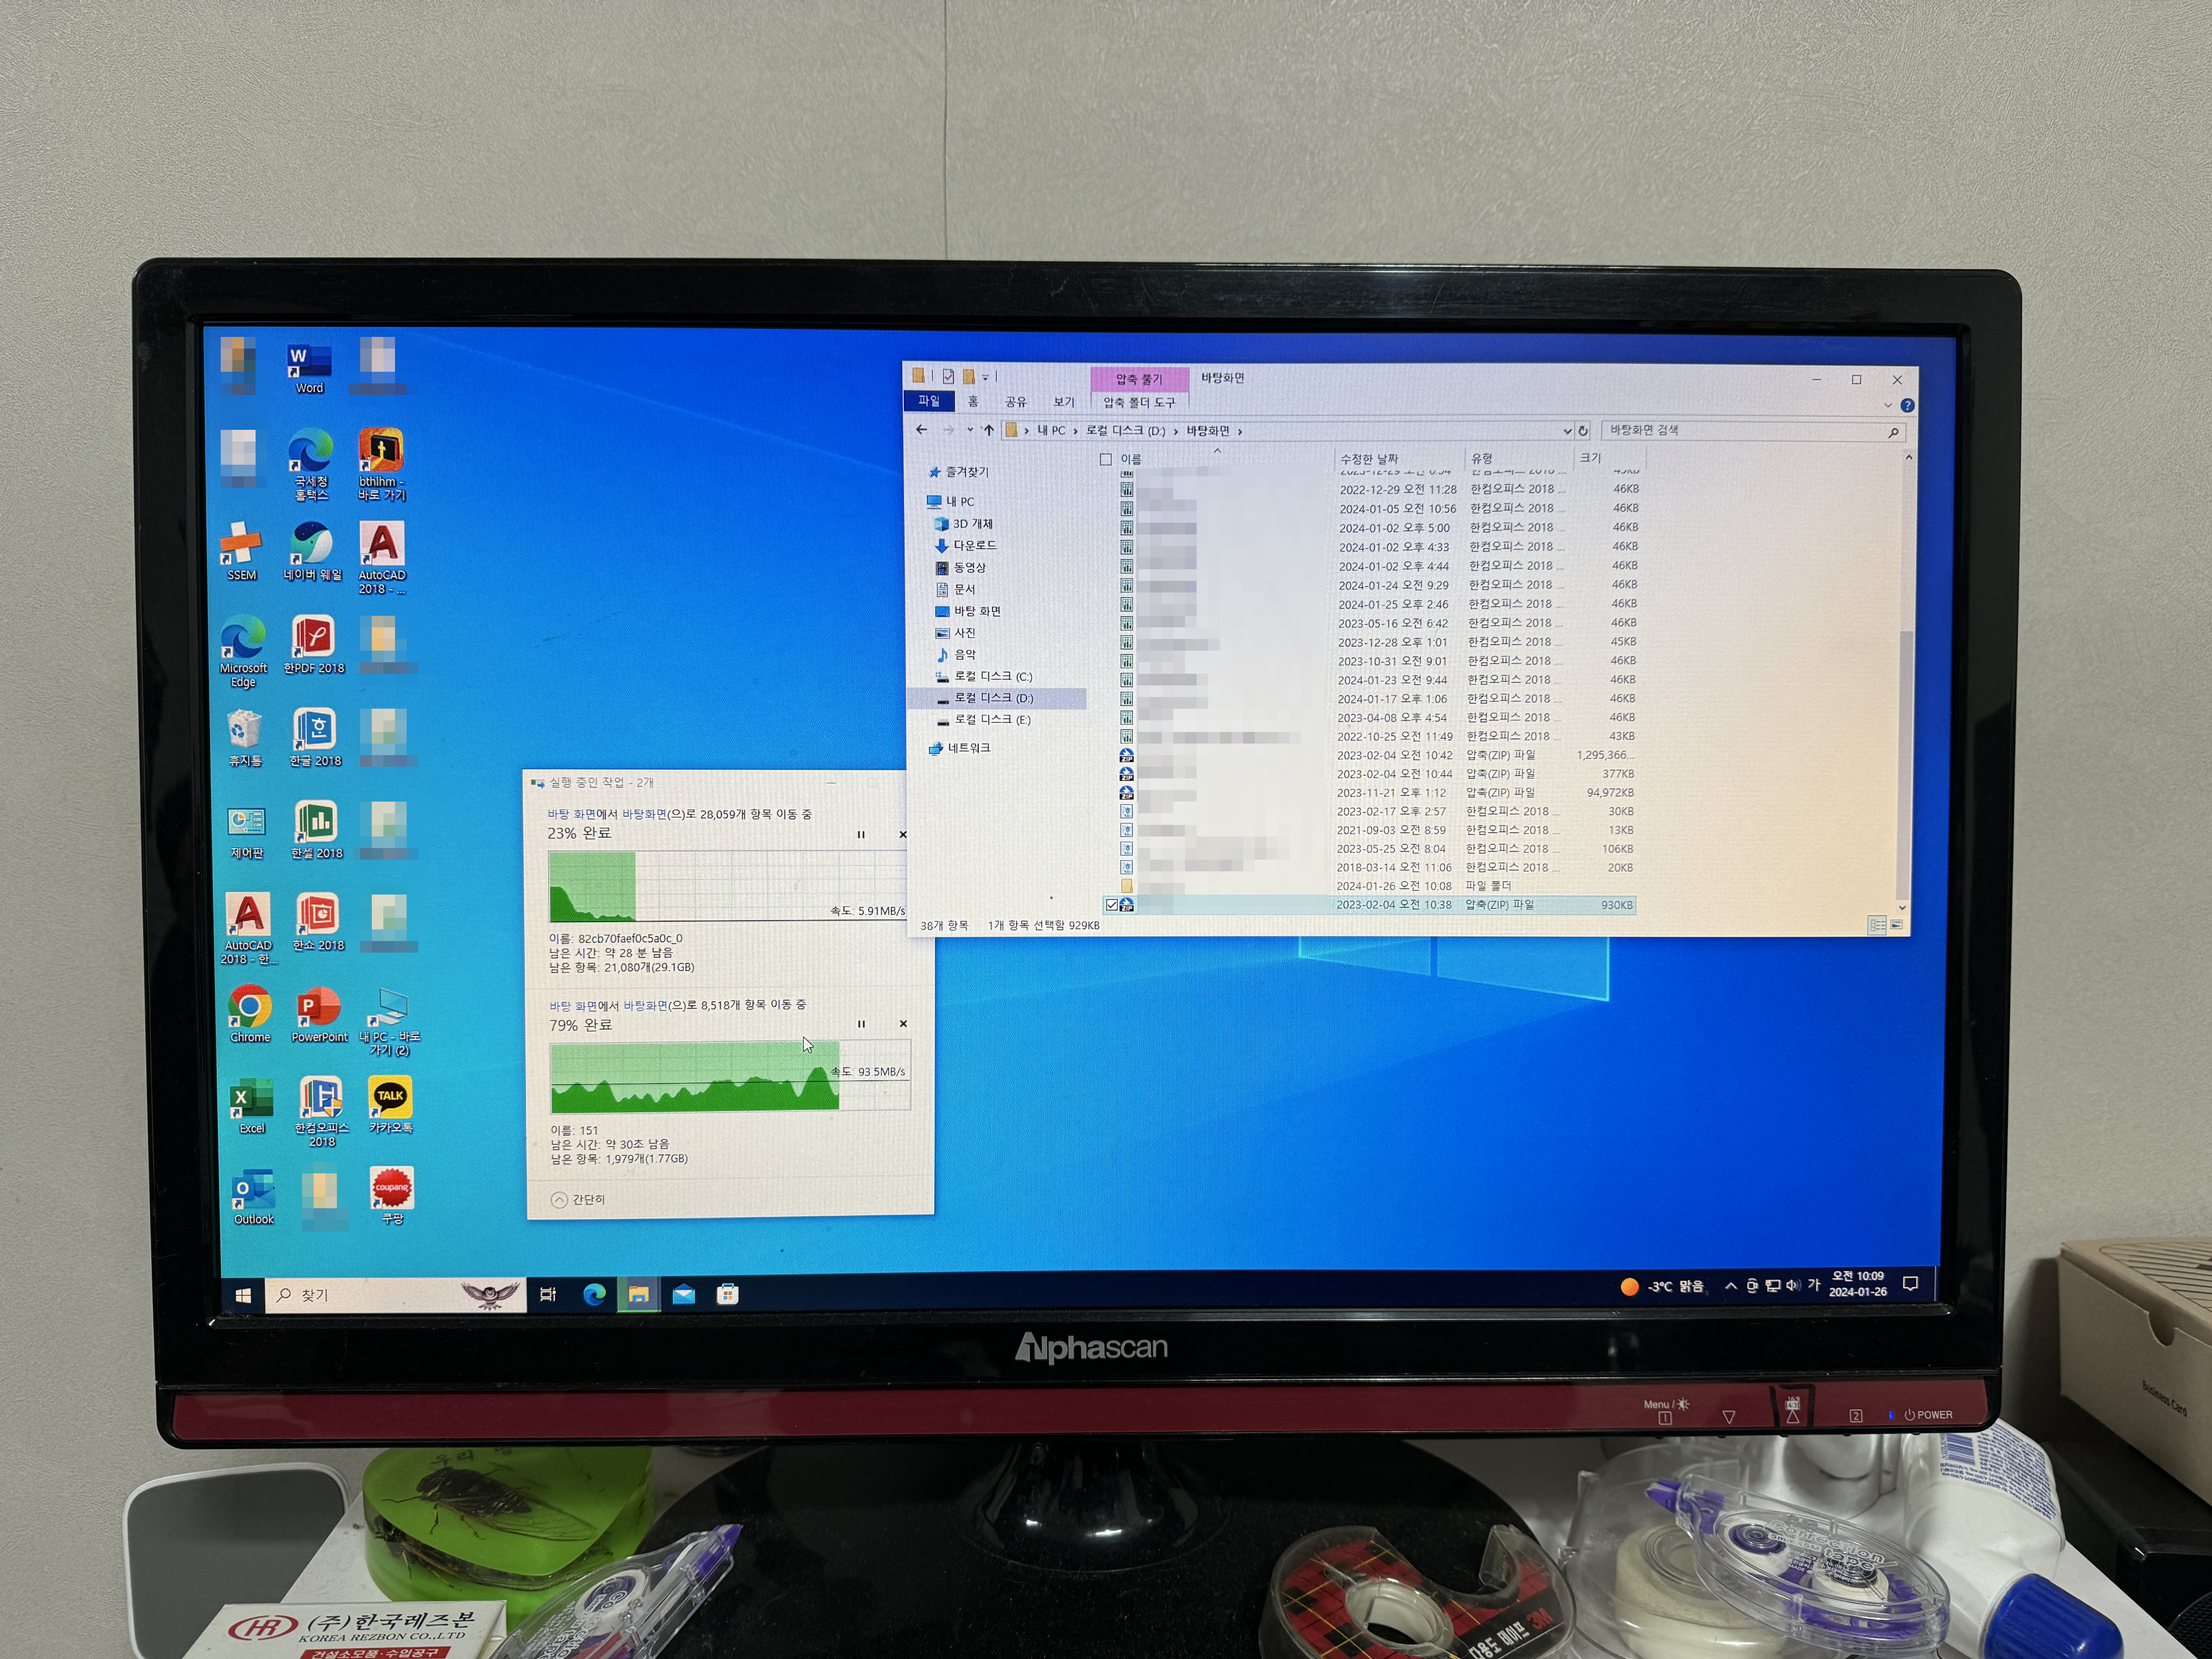The image size is (2212, 1659).
Task: Open the Chrome desktop icon
Action: pyautogui.click(x=250, y=1014)
